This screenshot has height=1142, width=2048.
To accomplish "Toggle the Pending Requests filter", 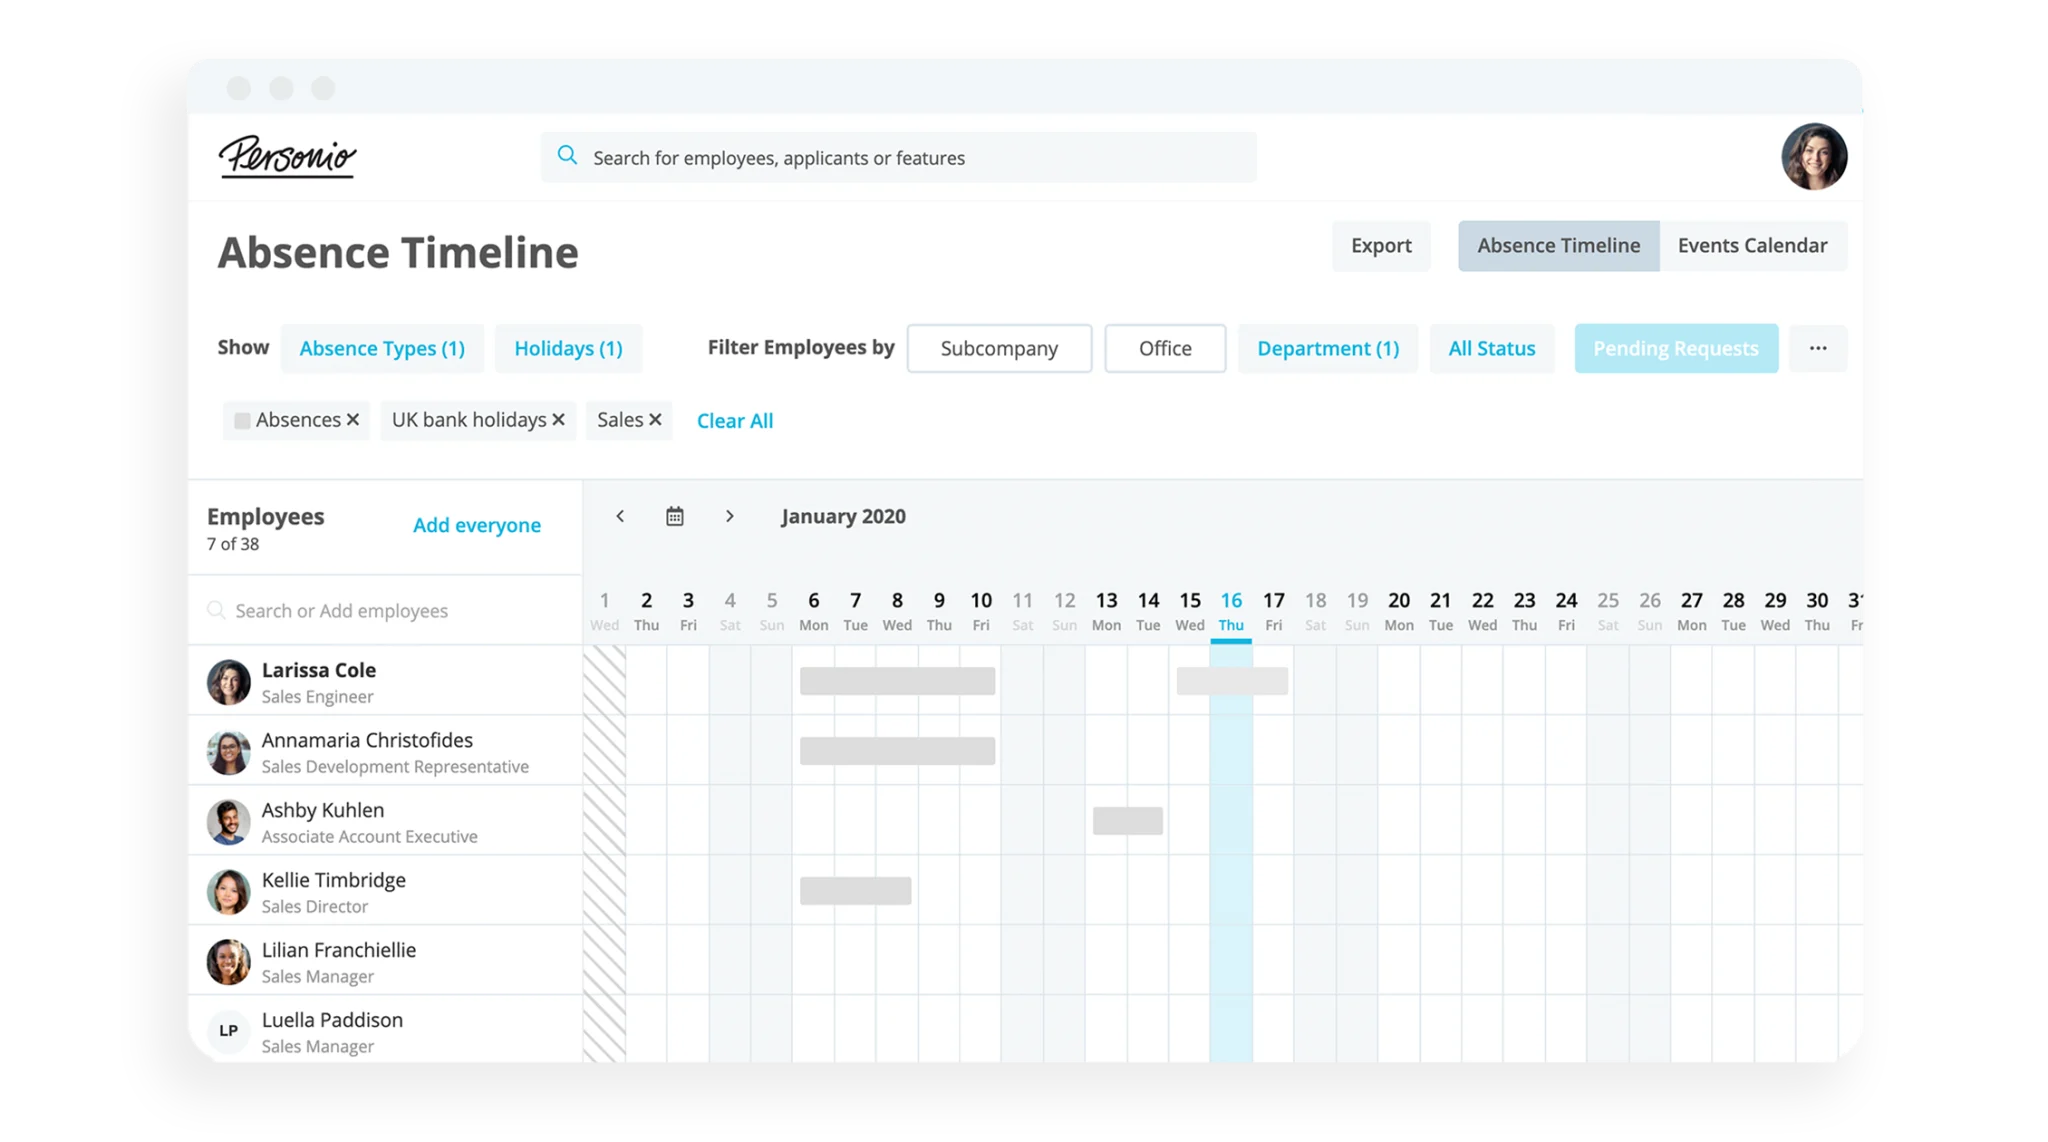I will pos(1676,347).
